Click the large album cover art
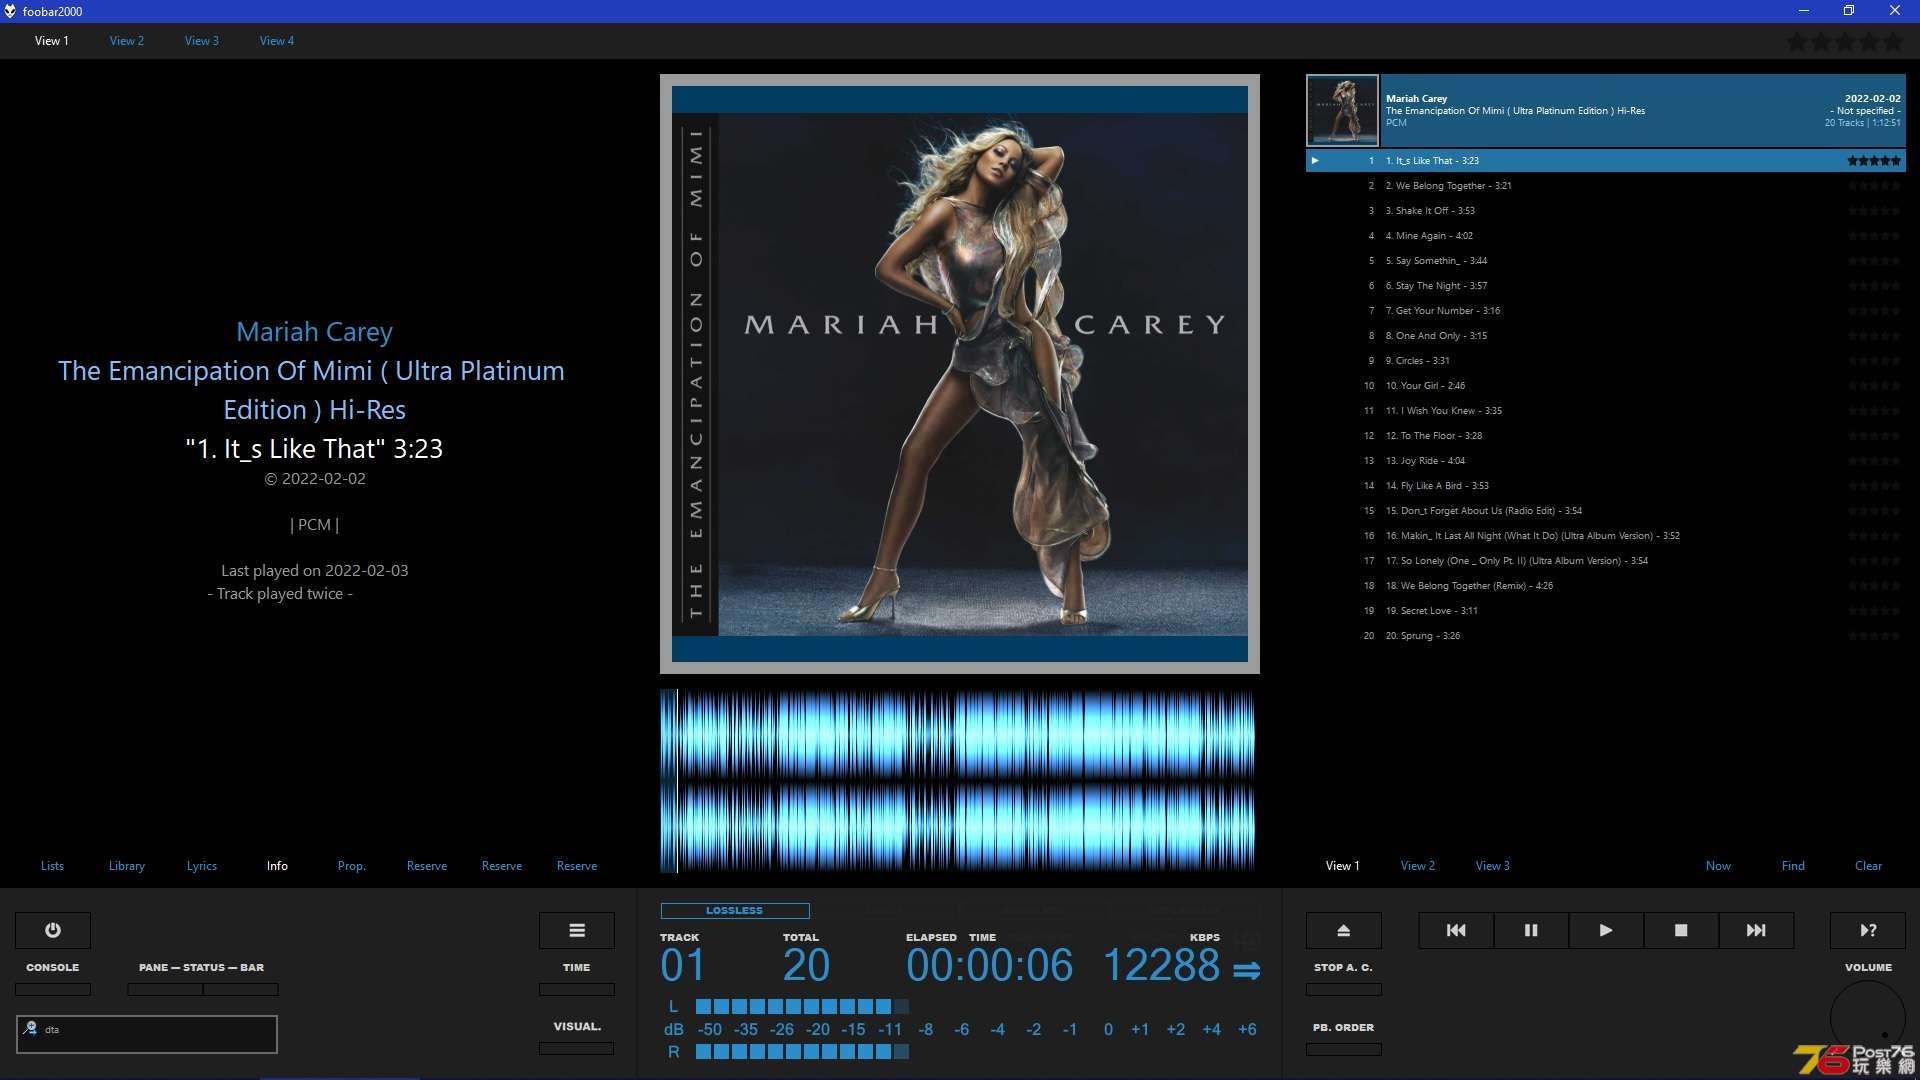Viewport: 1920px width, 1080px height. [x=960, y=374]
